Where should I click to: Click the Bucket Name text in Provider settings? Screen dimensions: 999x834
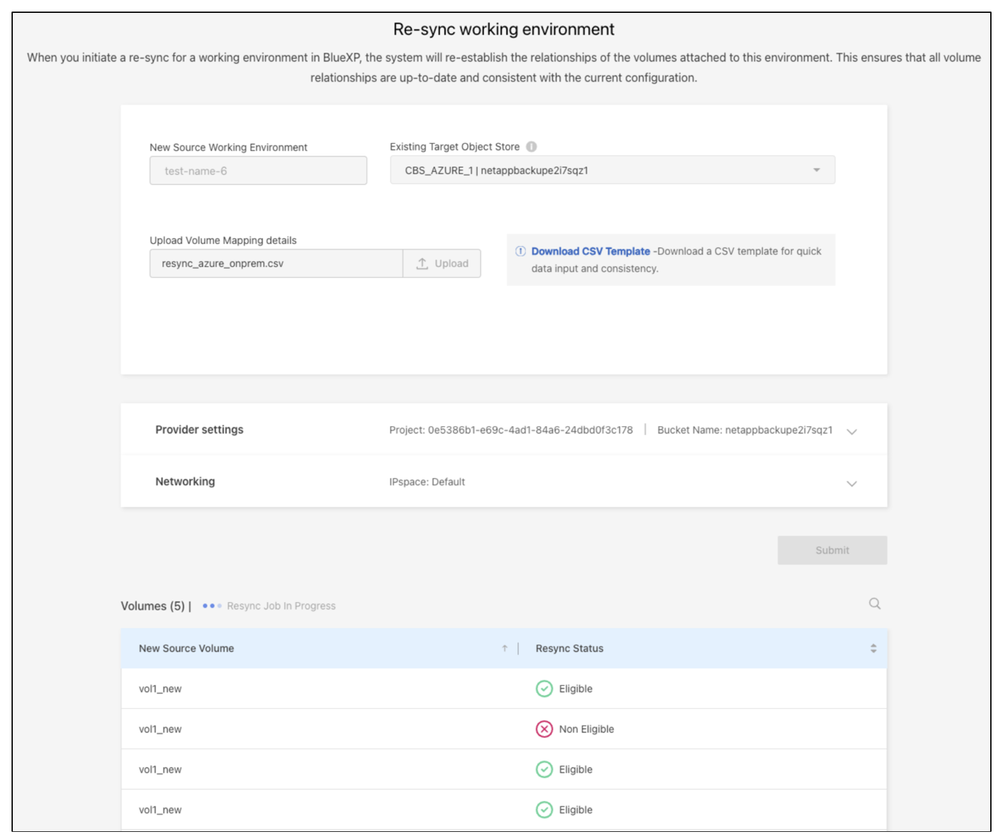[x=744, y=430]
